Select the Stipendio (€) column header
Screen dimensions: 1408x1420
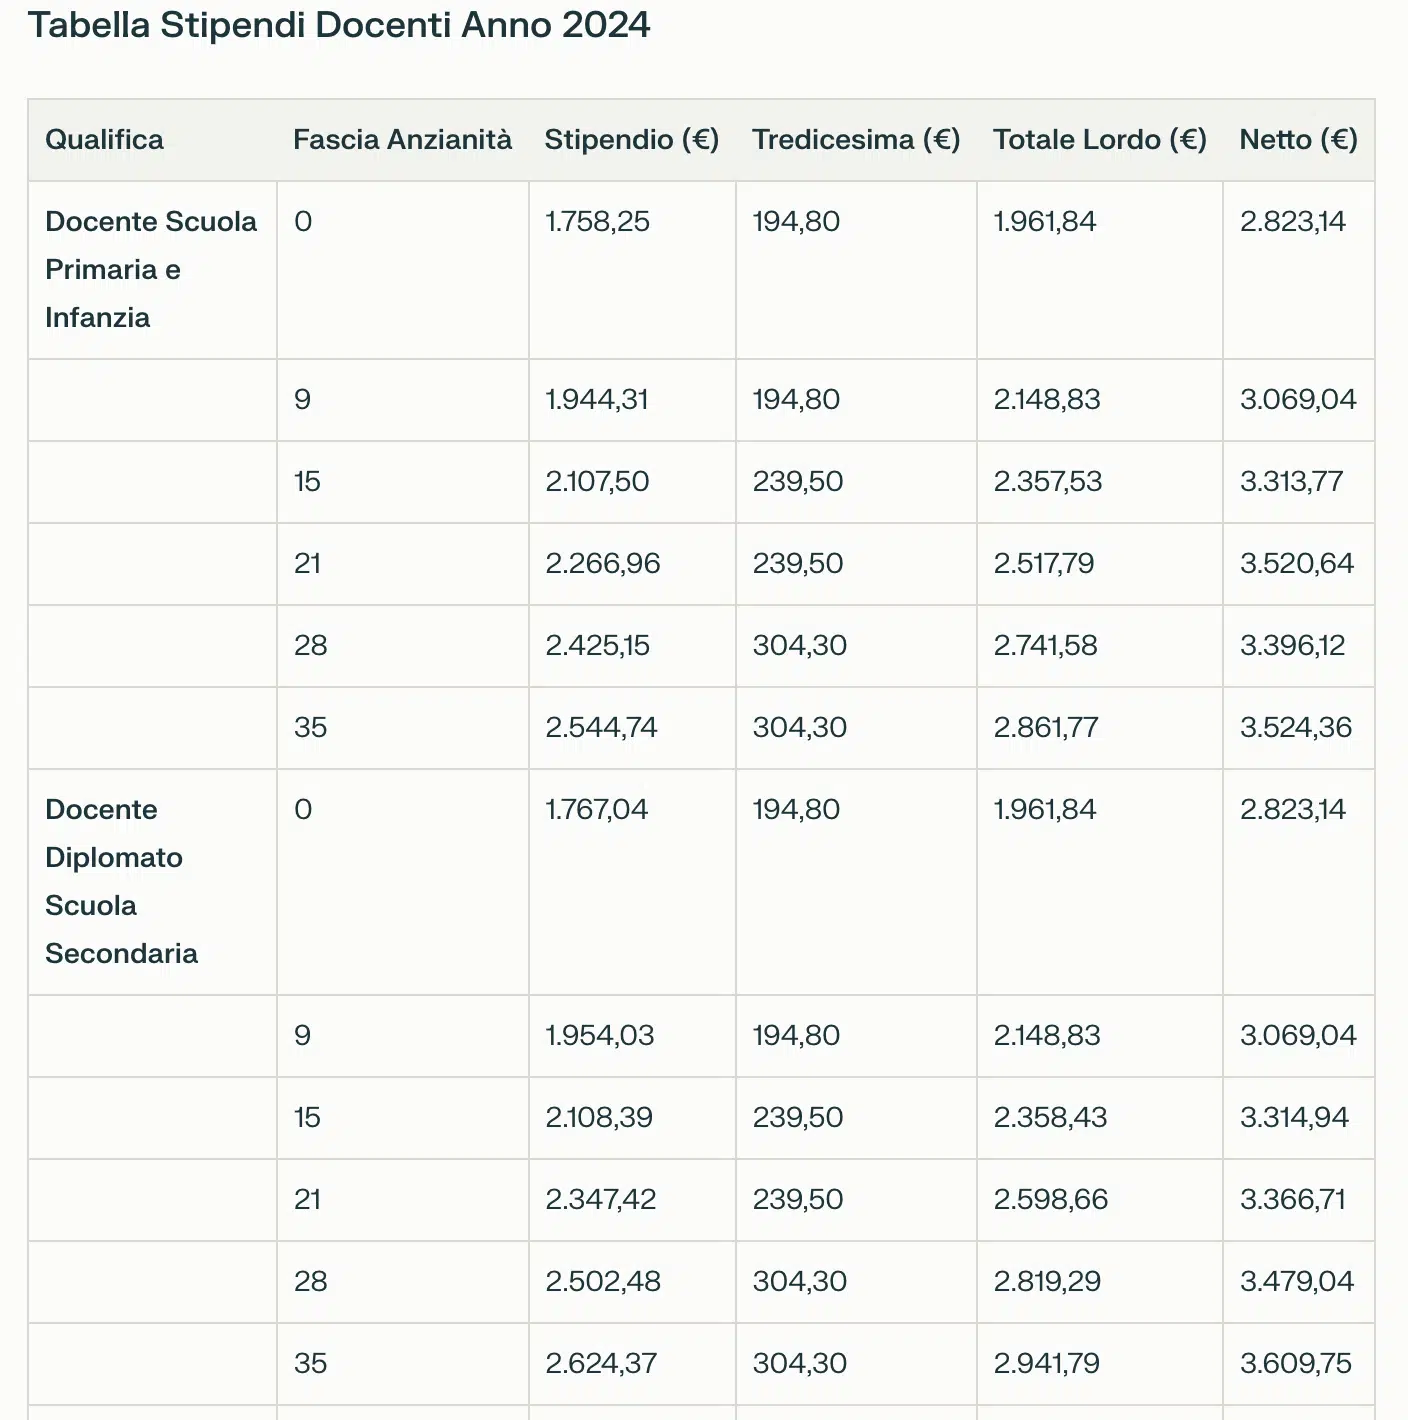[631, 139]
